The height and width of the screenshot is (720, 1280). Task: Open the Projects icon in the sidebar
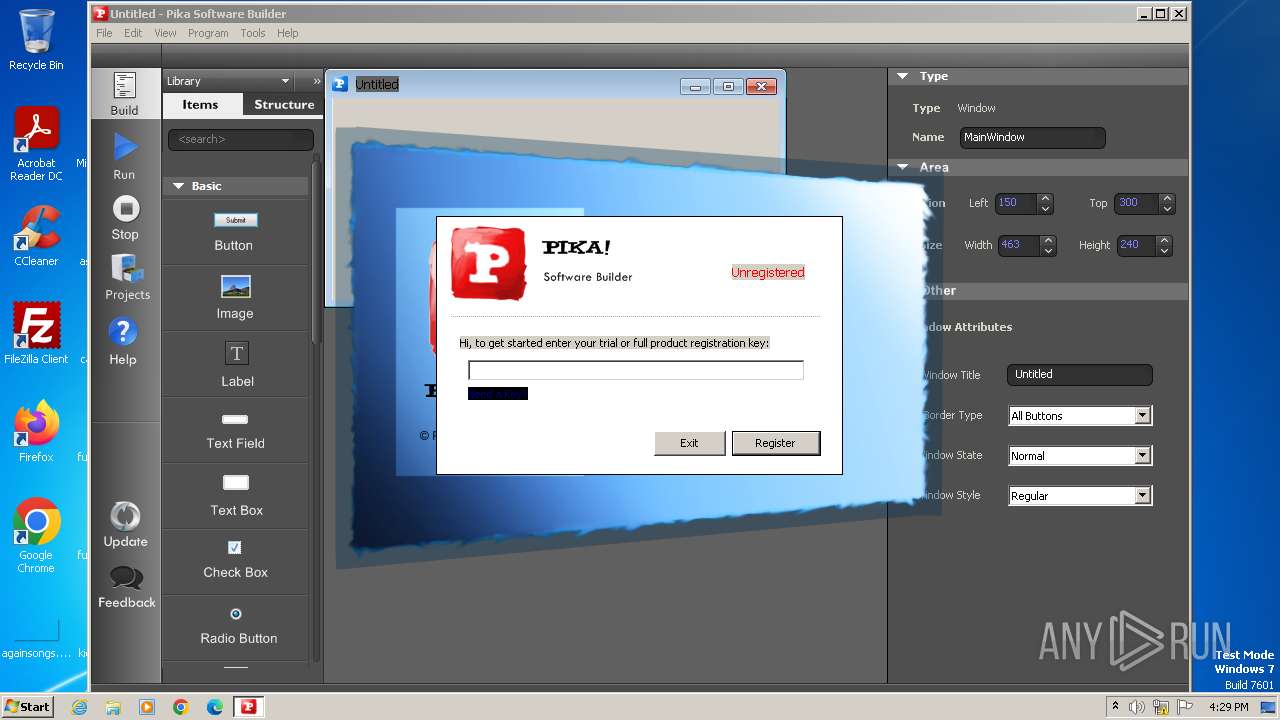127,277
